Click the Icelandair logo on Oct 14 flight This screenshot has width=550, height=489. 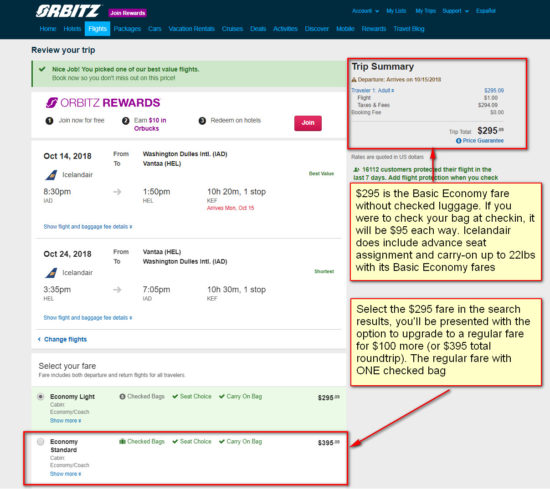pos(52,175)
